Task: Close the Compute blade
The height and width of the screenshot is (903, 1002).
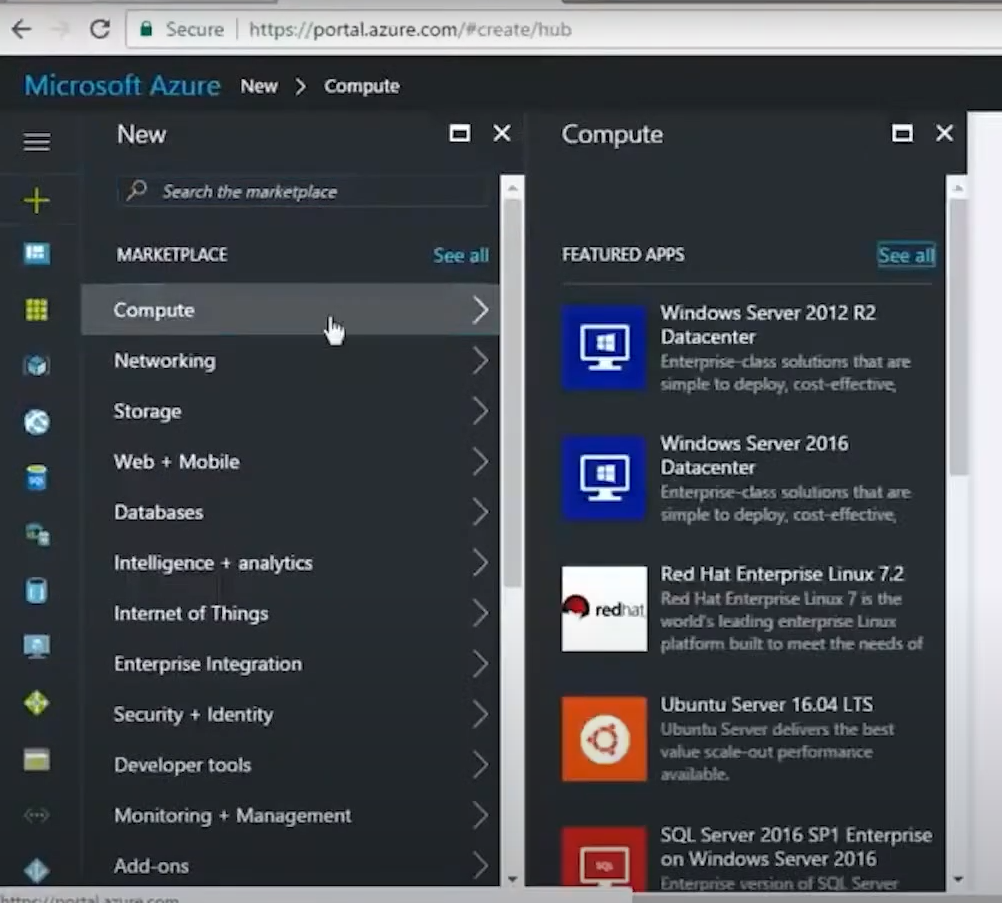Action: click(x=944, y=133)
